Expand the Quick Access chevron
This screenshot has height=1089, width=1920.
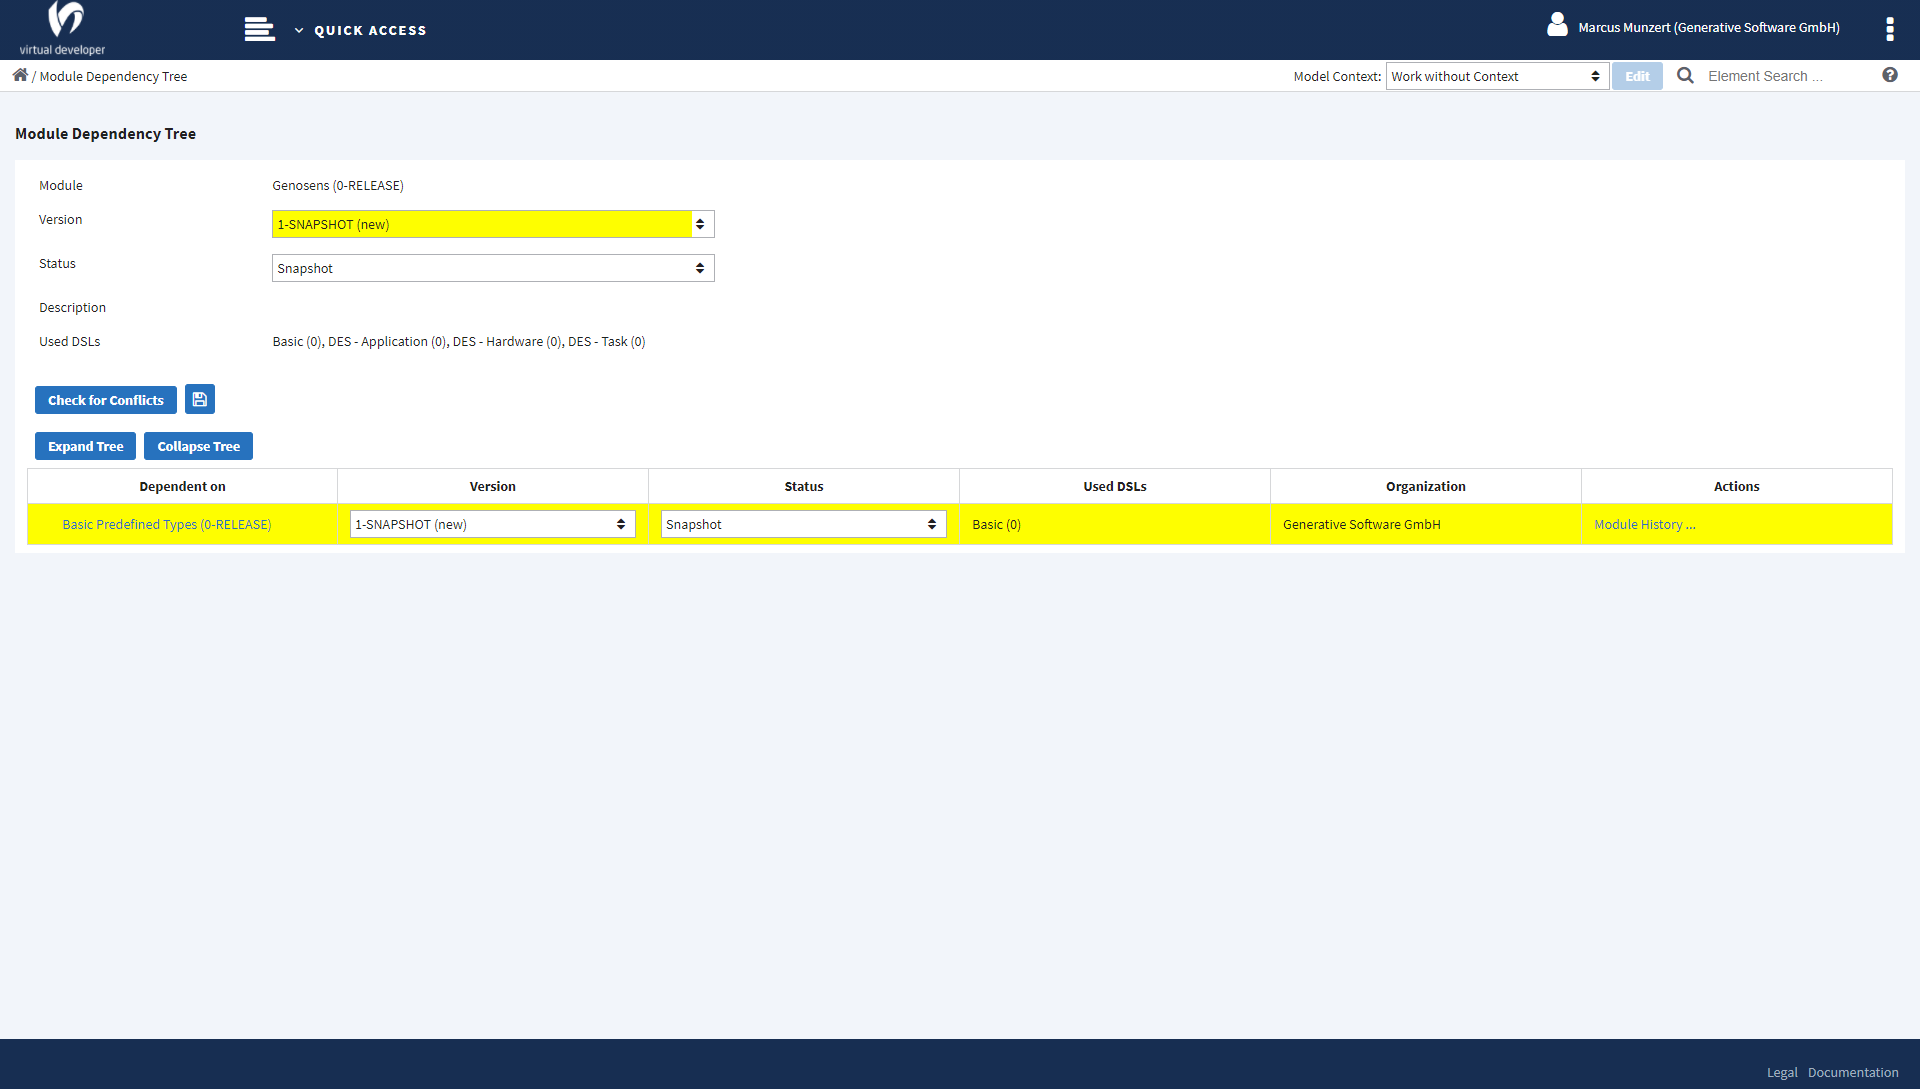[299, 31]
